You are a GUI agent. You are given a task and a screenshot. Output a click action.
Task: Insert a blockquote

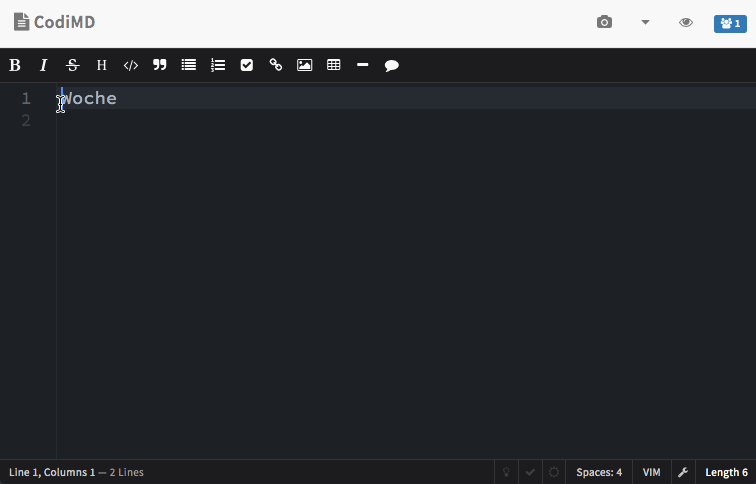coord(160,65)
